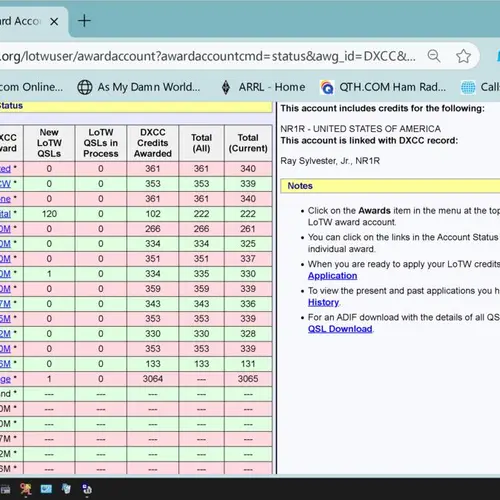Screen dimensions: 500x500
Task: Click the blue monitor icon in taskbar
Action: pos(46,489)
